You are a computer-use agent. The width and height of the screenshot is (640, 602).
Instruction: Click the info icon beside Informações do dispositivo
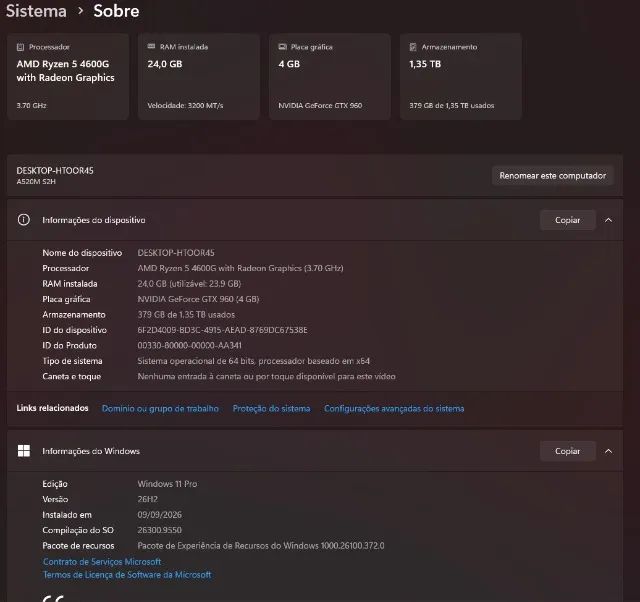tap(24, 220)
